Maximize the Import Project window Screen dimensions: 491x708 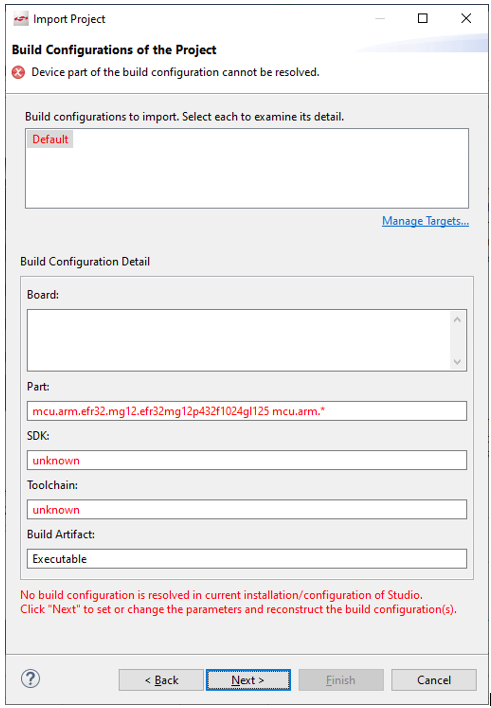(422, 18)
